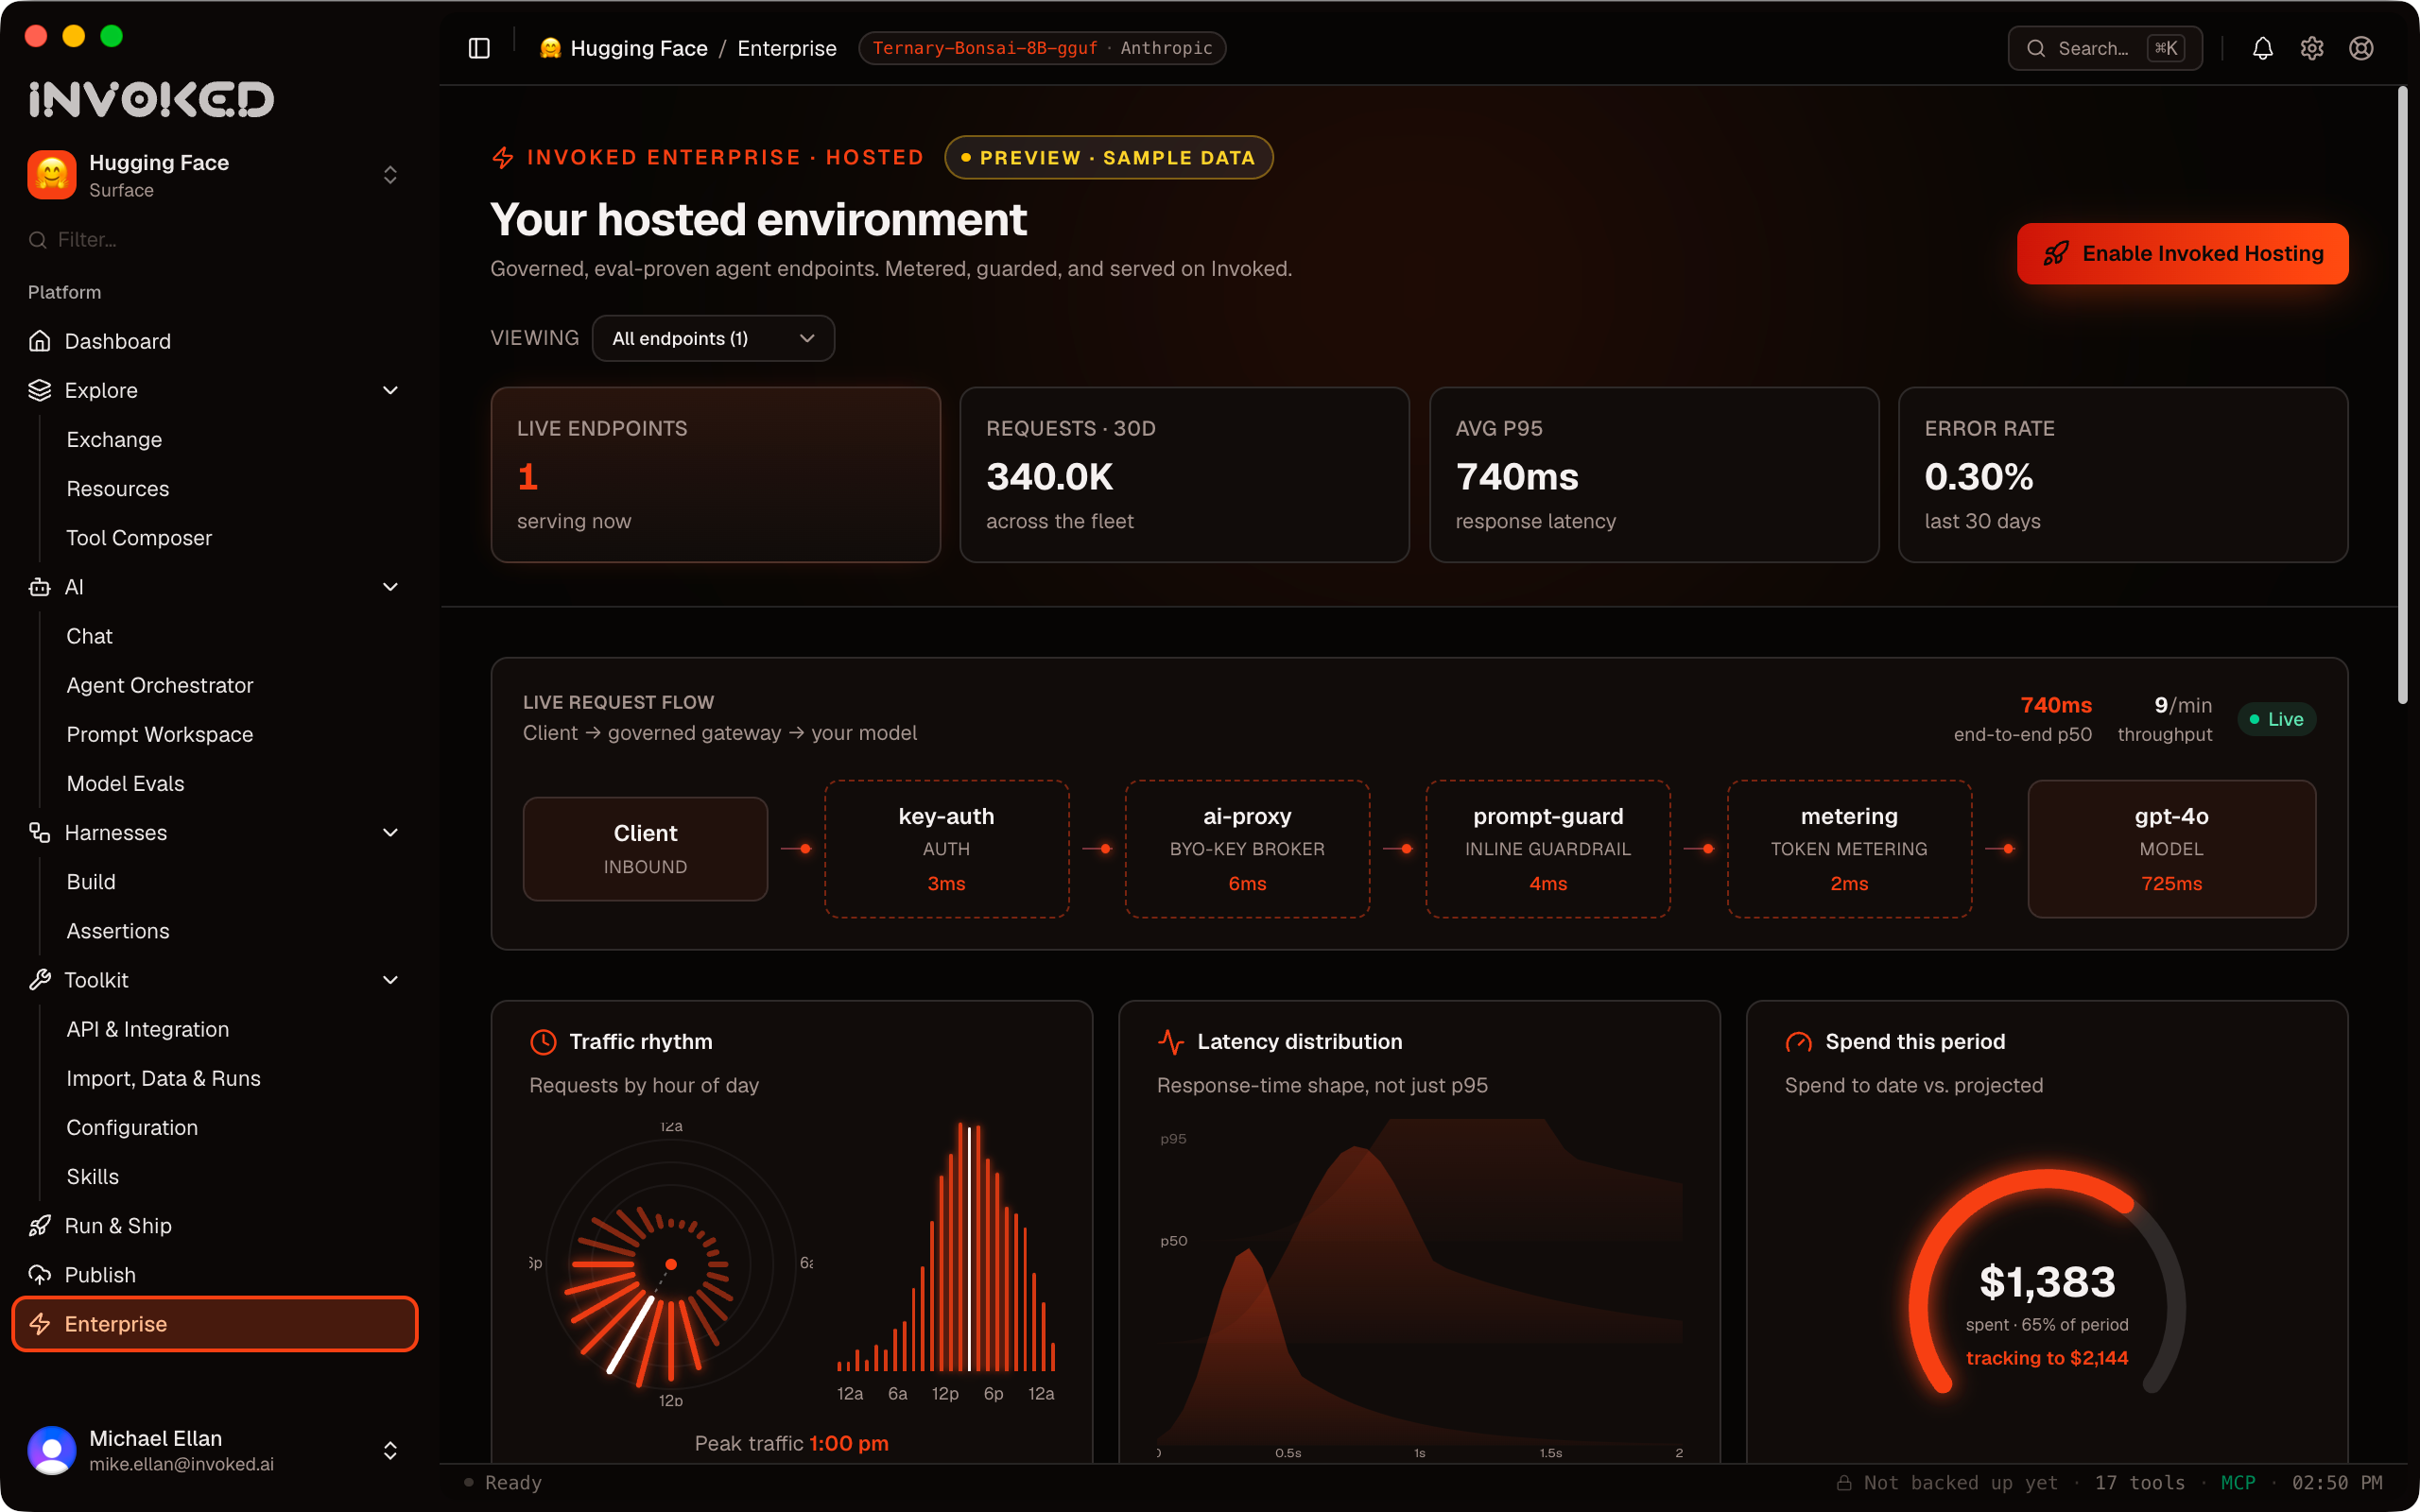Image resolution: width=2420 pixels, height=1512 pixels.
Task: Click the metering flow node
Action: coord(1849,849)
